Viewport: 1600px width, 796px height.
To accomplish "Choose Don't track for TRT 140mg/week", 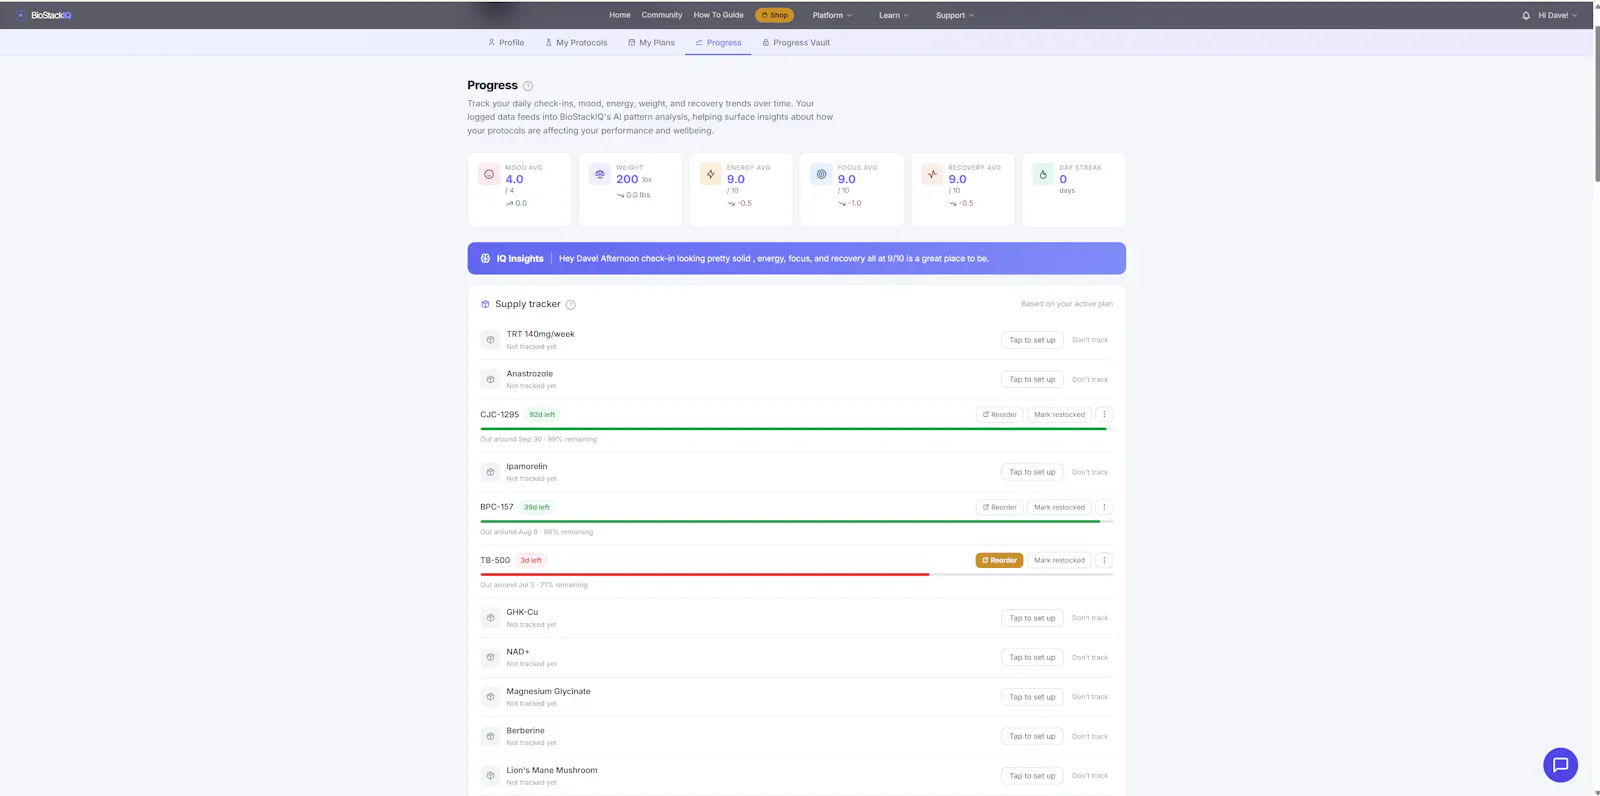I will click(x=1090, y=340).
